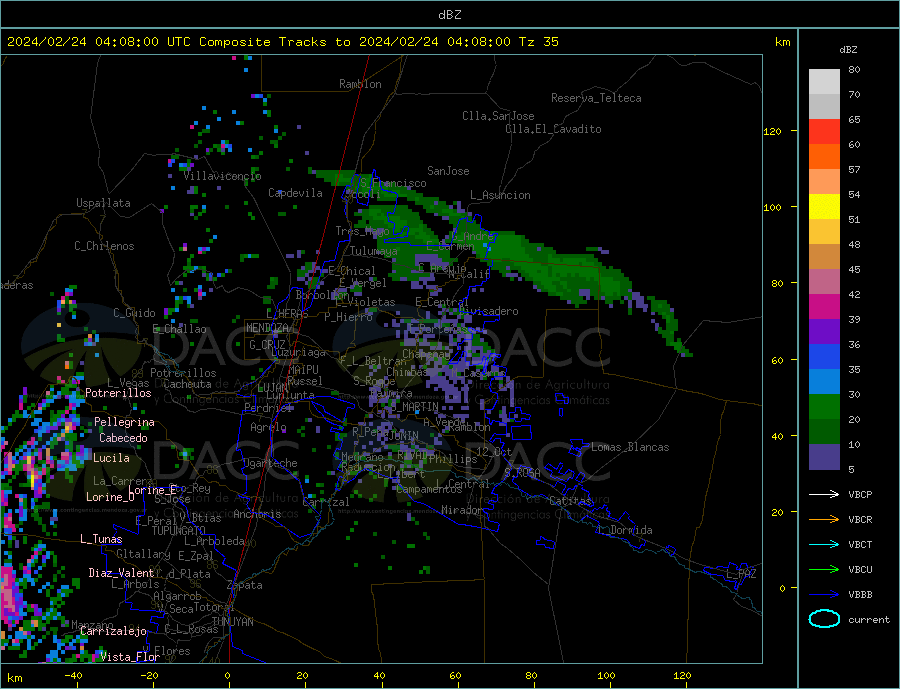900x689 pixels.
Task: Click the yellow 54 dBZ color swatch
Action: [x=824, y=206]
